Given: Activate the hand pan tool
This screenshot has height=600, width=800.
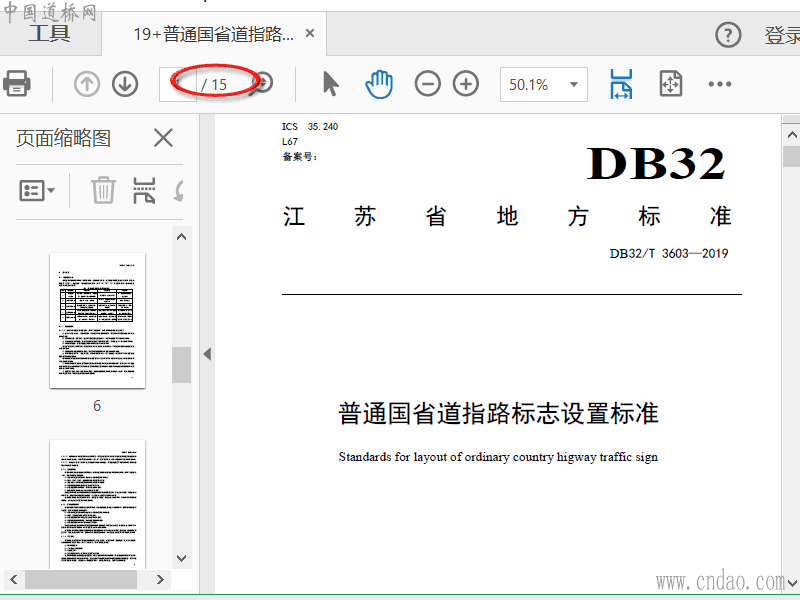Looking at the screenshot, I should coord(379,84).
